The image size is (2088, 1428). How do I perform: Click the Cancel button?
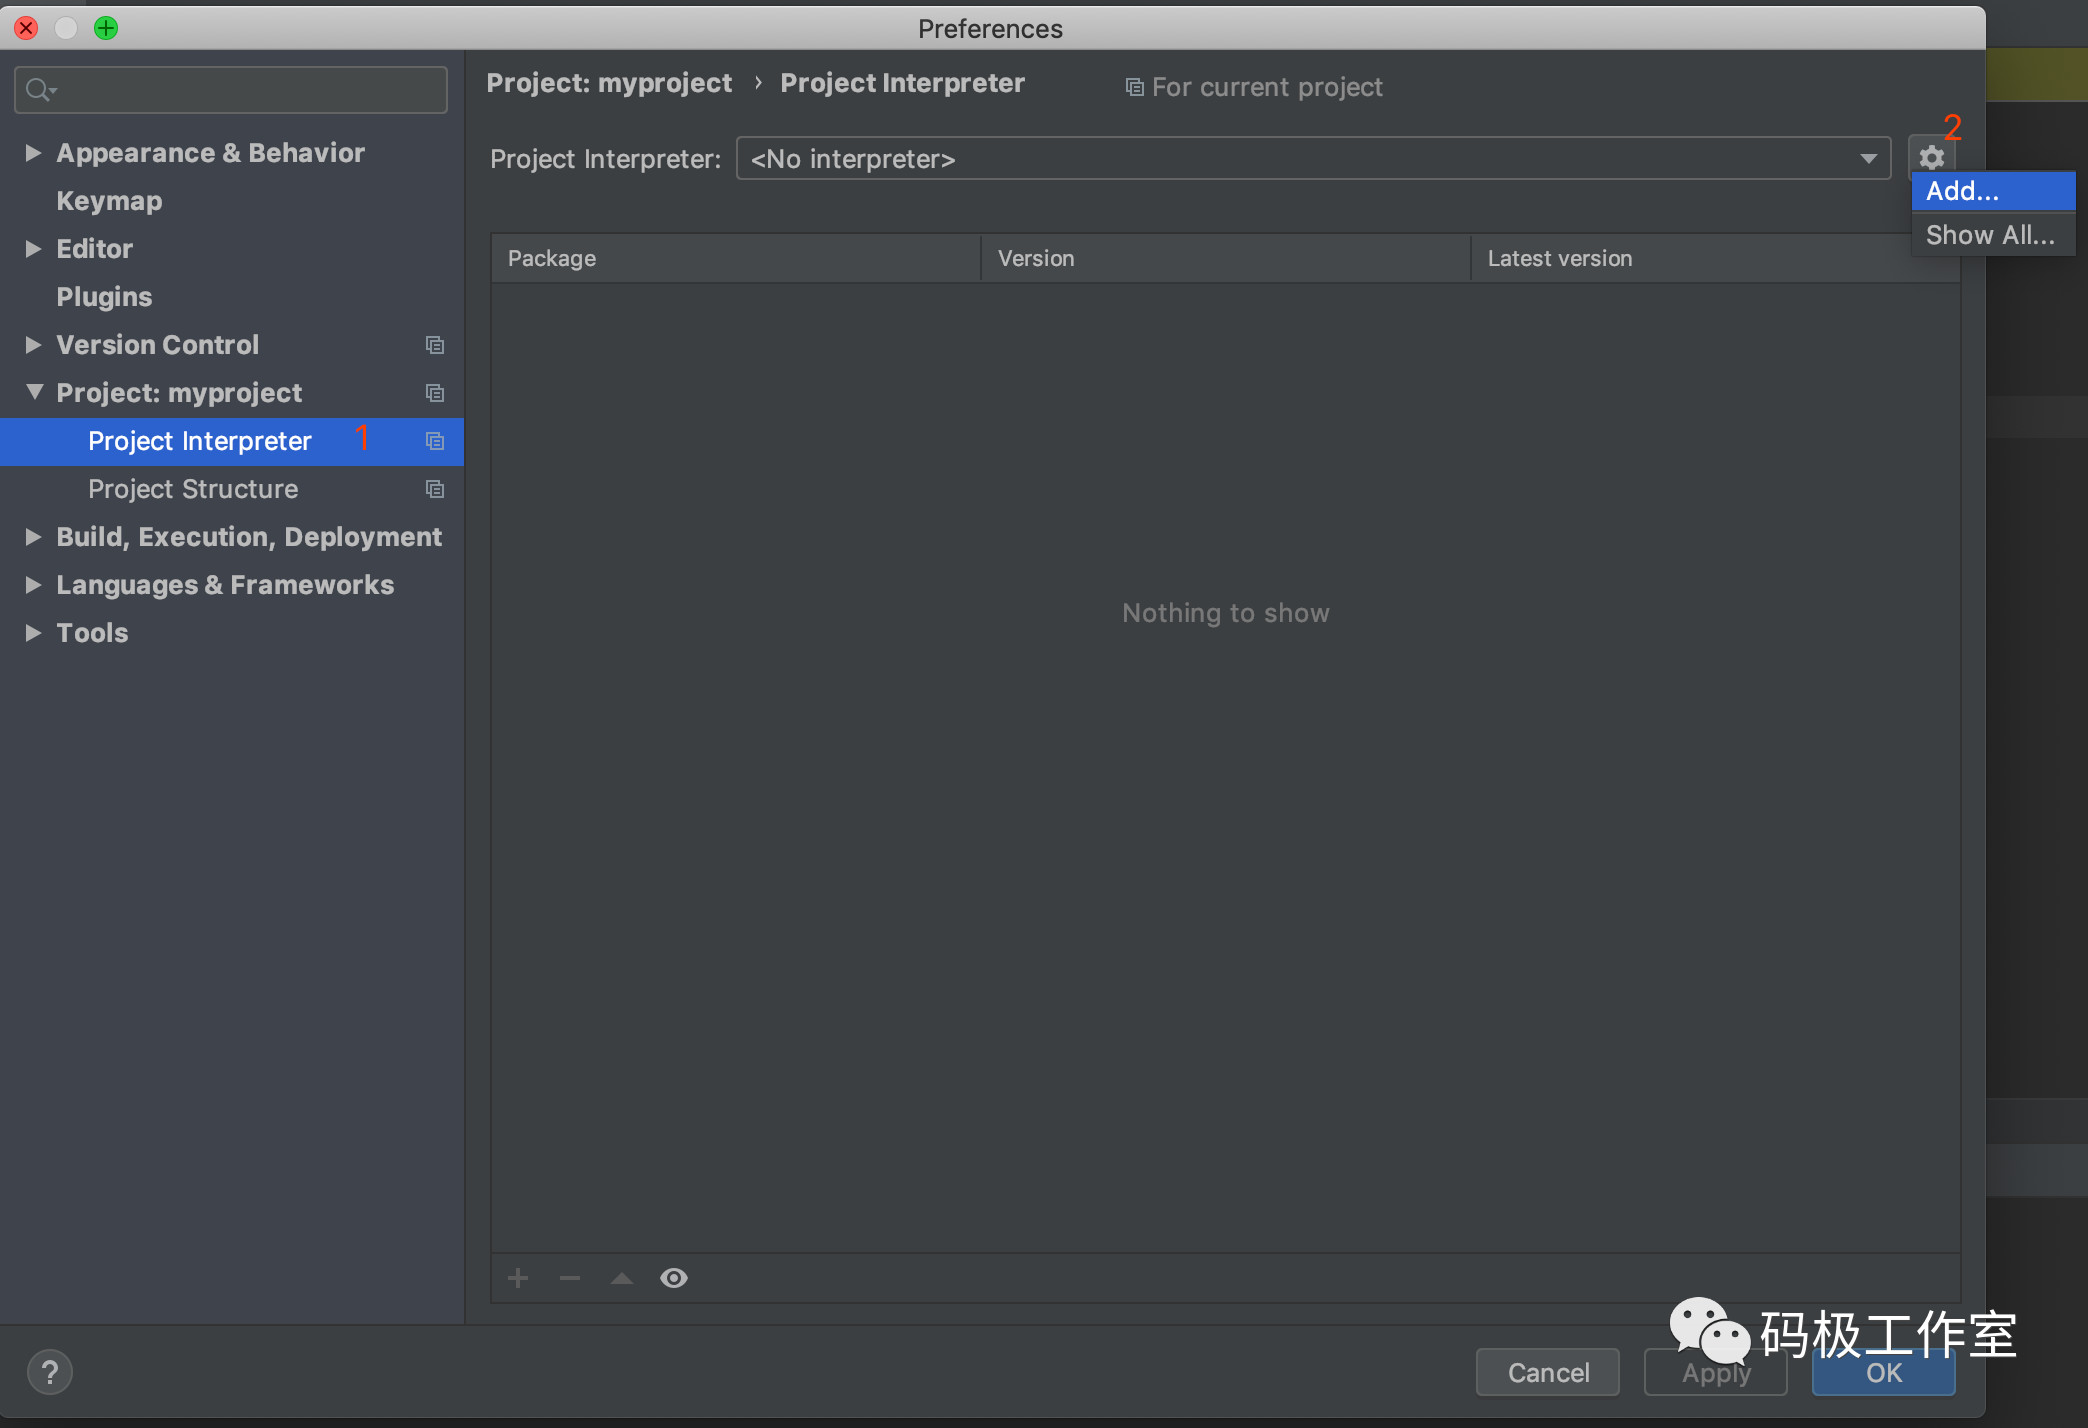[1546, 1371]
